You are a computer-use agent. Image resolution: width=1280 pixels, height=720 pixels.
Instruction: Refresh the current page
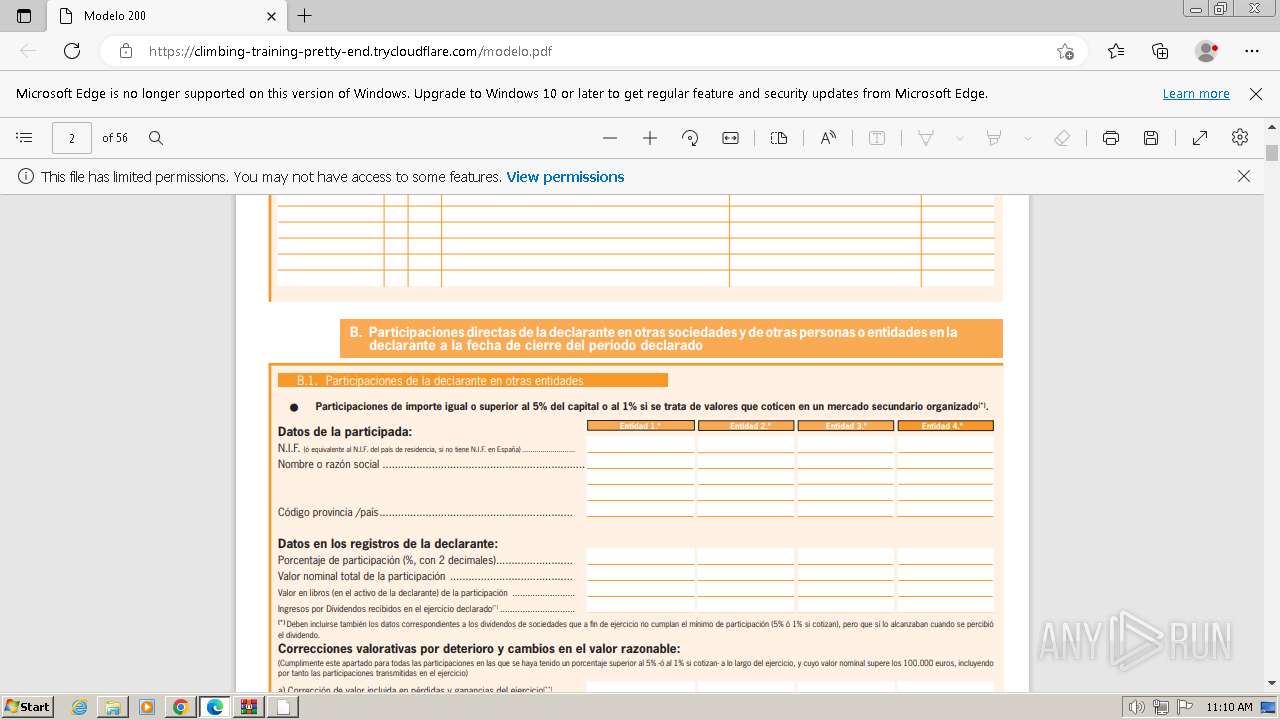(x=72, y=51)
